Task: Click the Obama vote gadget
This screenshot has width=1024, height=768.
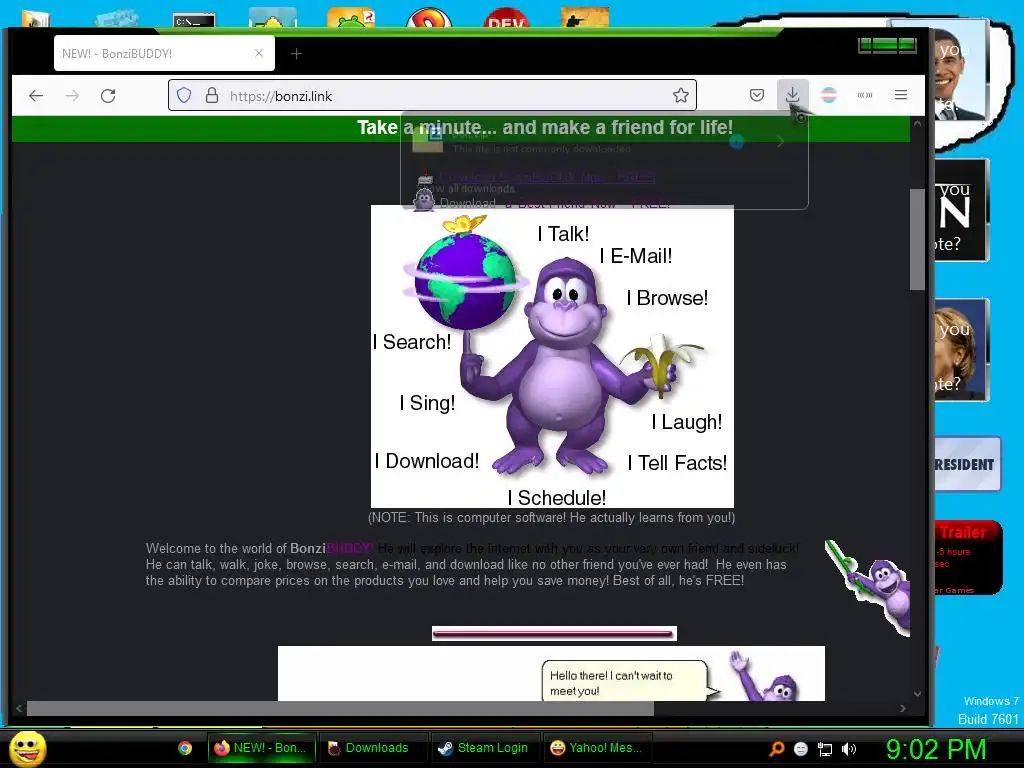Action: pos(959,70)
